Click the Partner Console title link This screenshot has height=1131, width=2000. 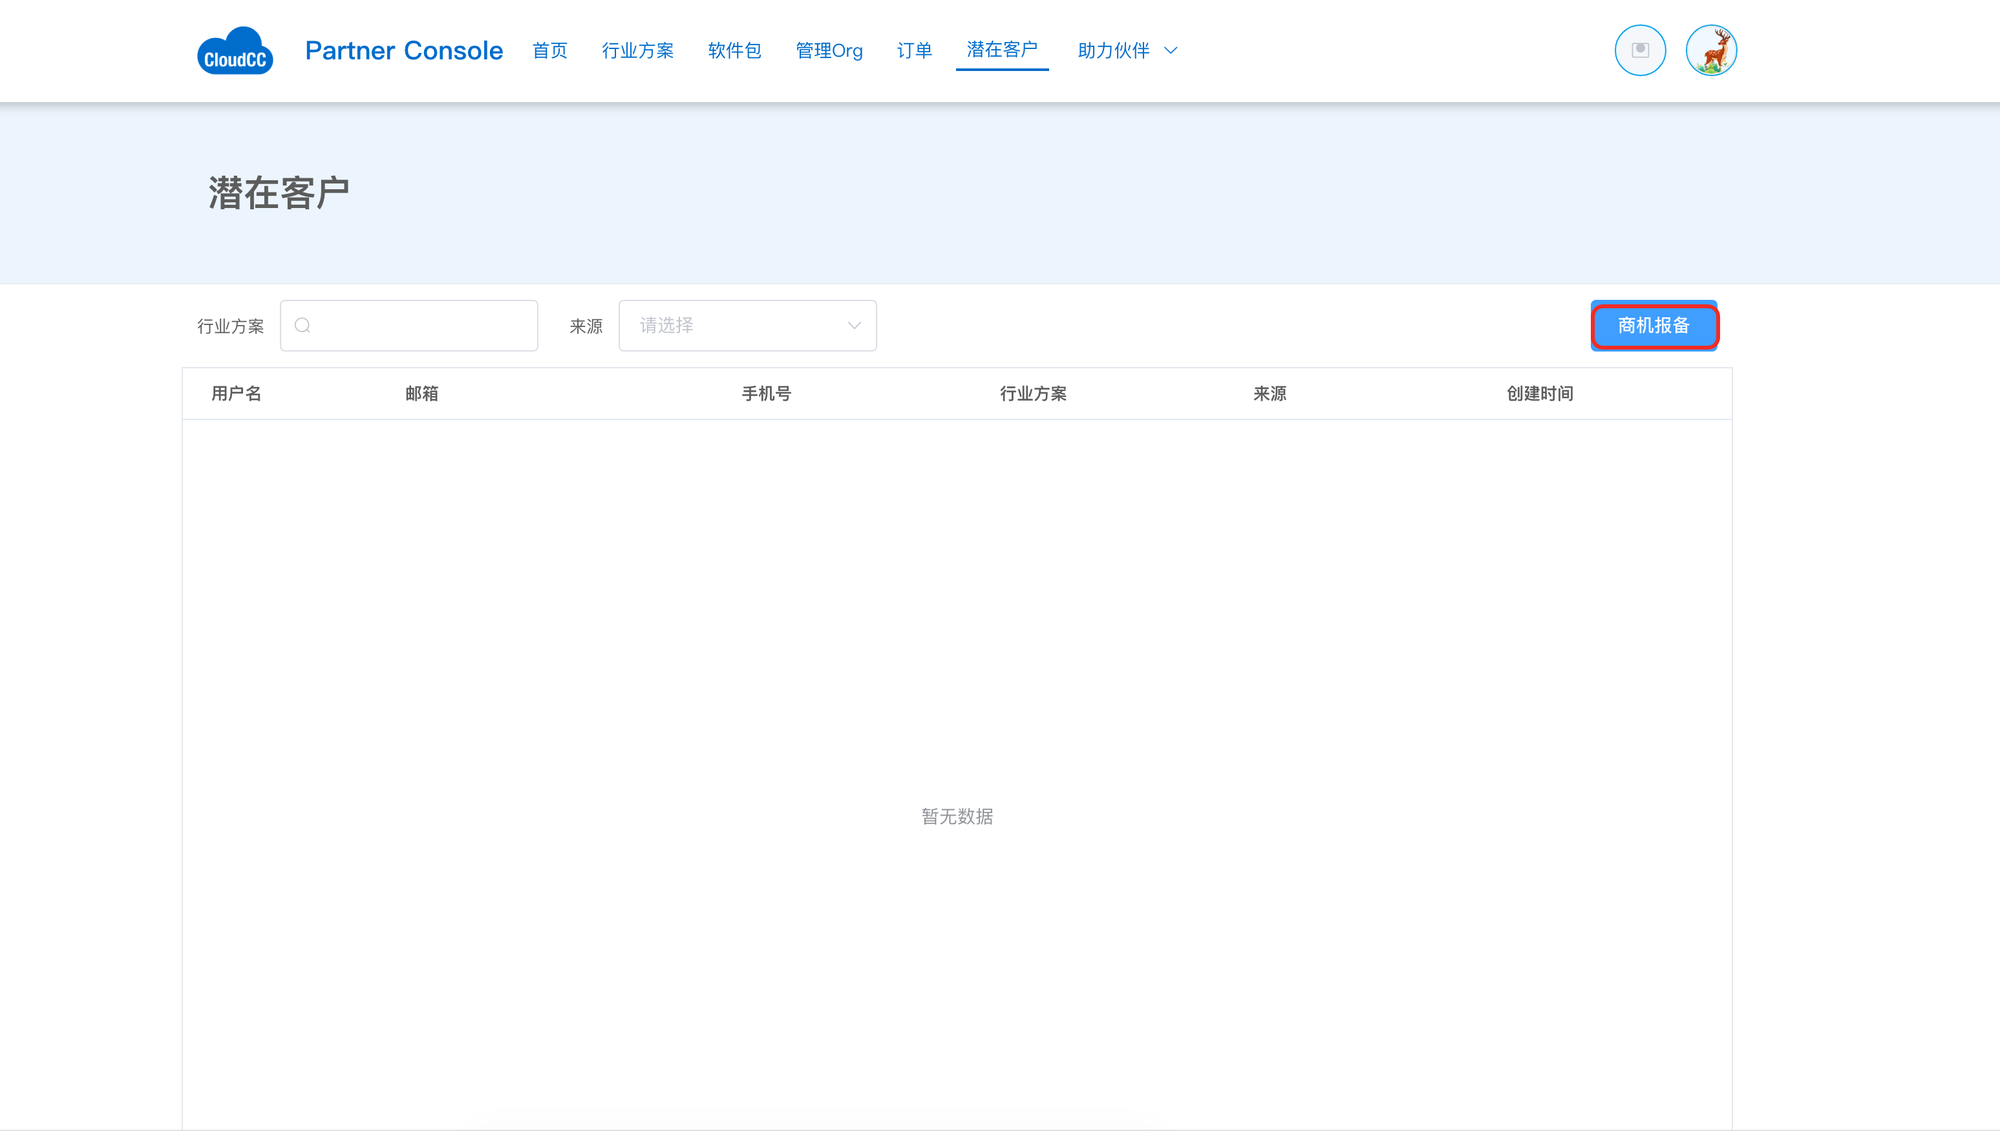(404, 51)
